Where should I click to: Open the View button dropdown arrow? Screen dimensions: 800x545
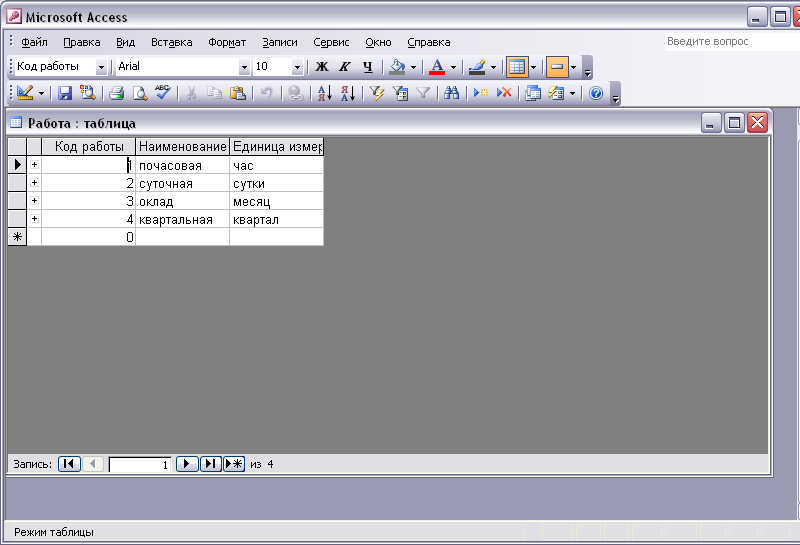point(41,93)
